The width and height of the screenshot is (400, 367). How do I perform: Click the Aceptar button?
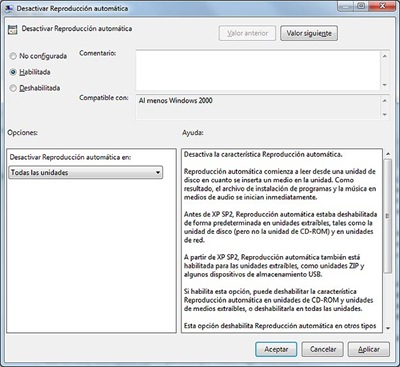pyautogui.click(x=276, y=349)
